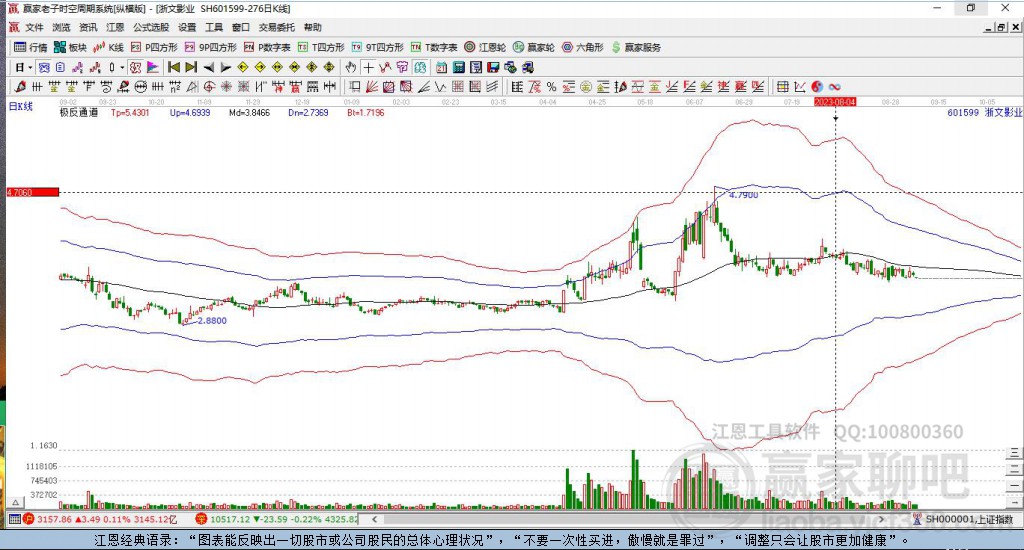Click the 行情 toolbar button
1024x550 pixels.
31,47
